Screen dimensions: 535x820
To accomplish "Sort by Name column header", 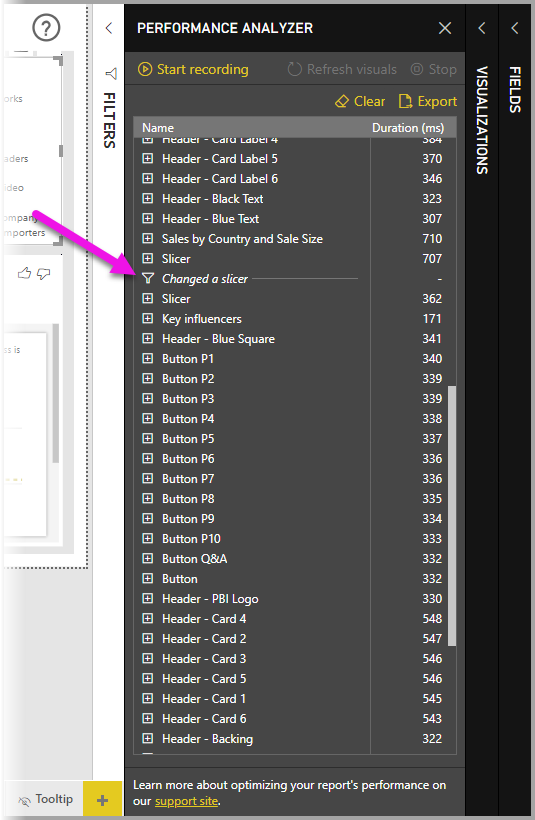I will coord(158,128).
